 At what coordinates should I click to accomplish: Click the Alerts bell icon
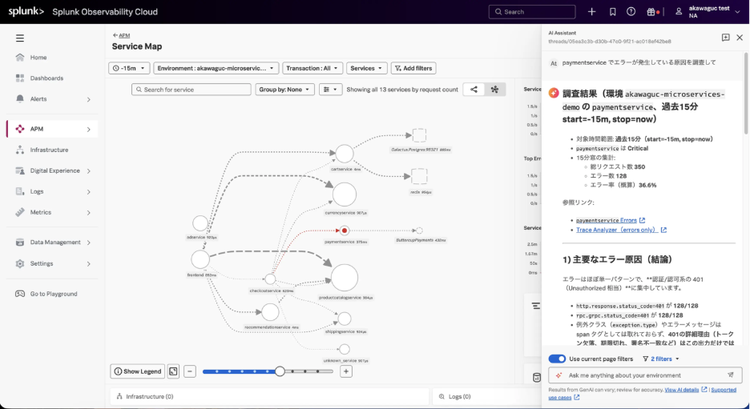[x=20, y=99]
